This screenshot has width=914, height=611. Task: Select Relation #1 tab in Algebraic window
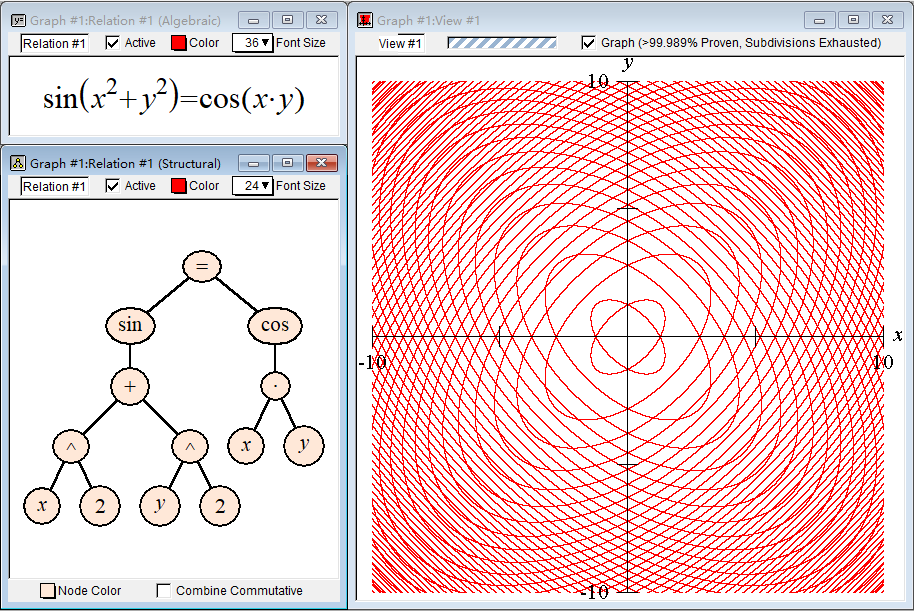(x=54, y=43)
